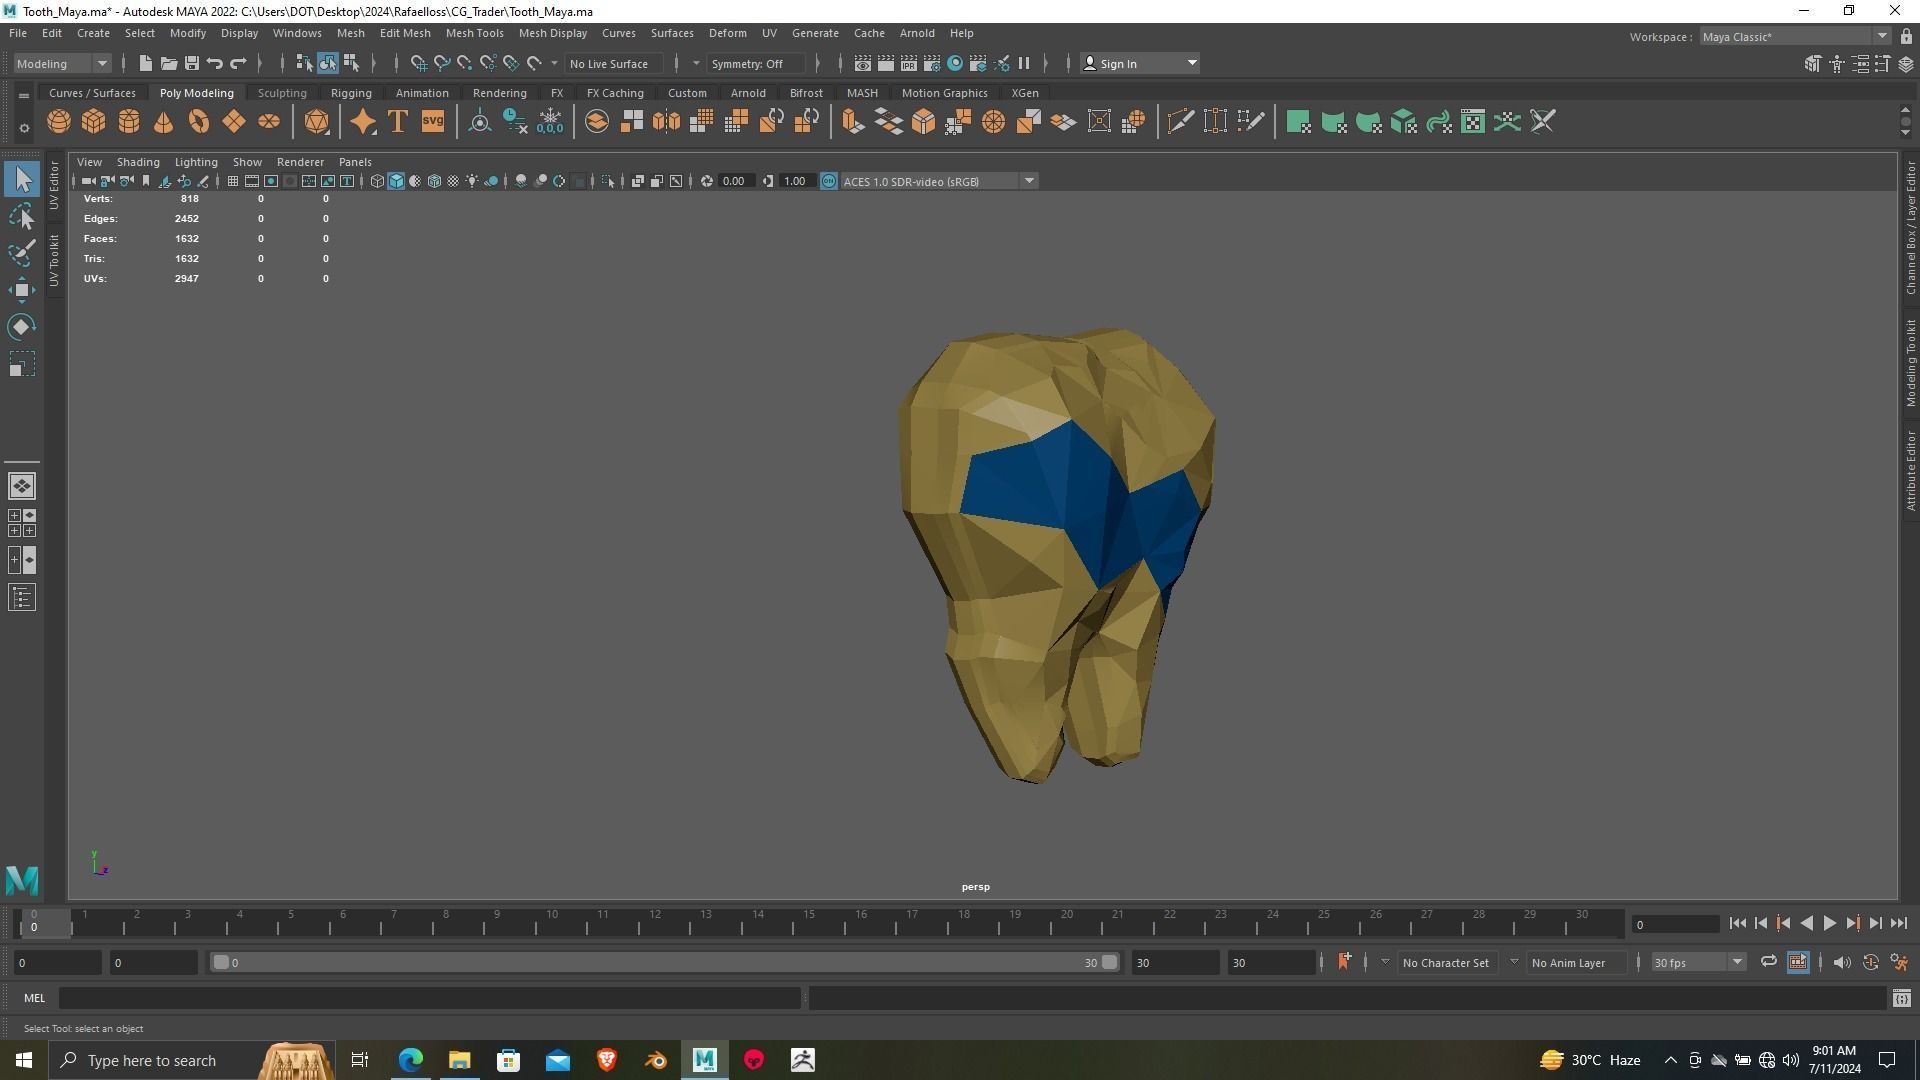Click the current frame input field

1676,924
